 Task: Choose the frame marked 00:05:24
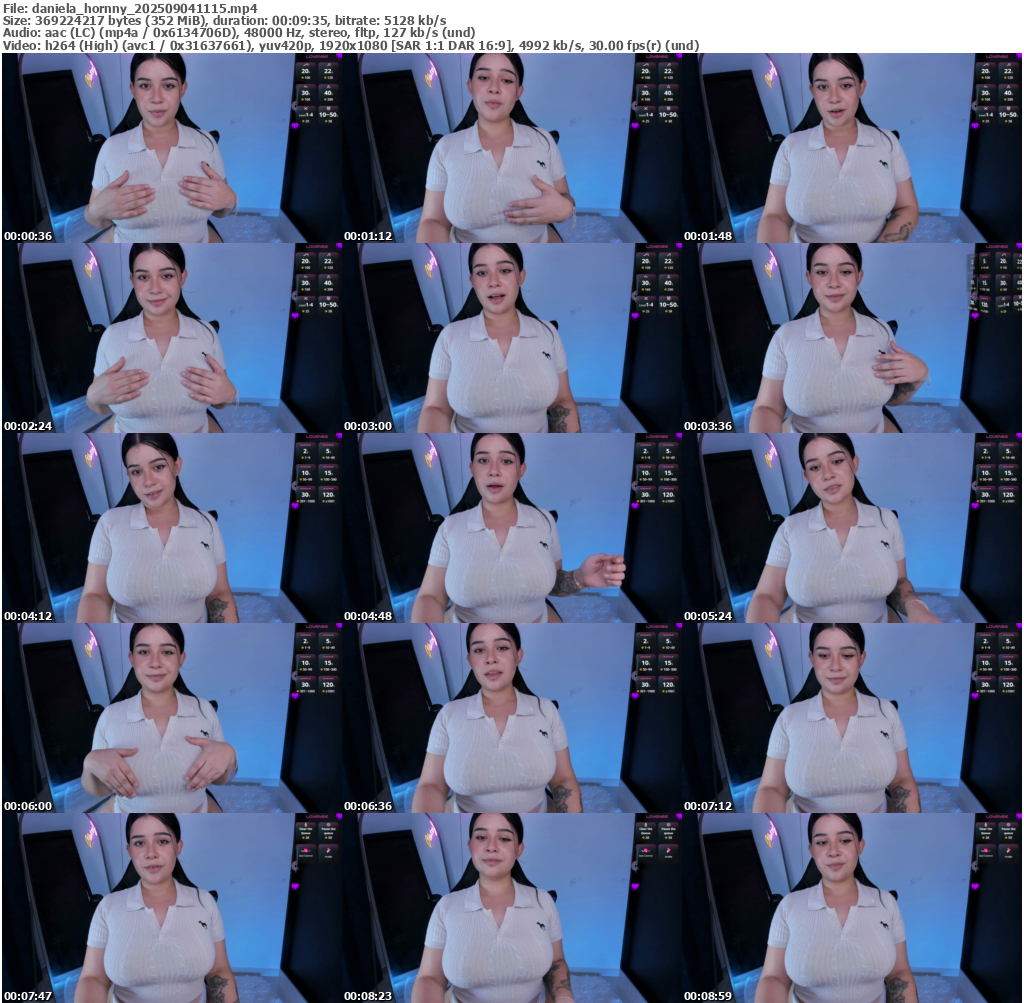point(852,528)
